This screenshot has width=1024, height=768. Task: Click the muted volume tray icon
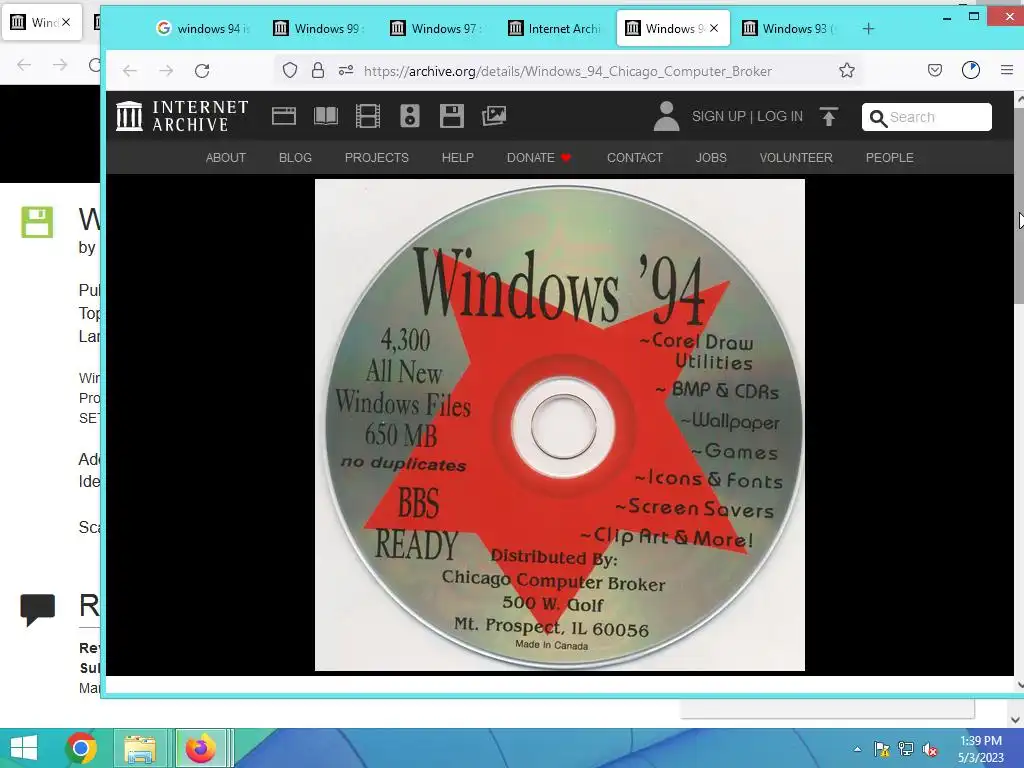tap(930, 749)
